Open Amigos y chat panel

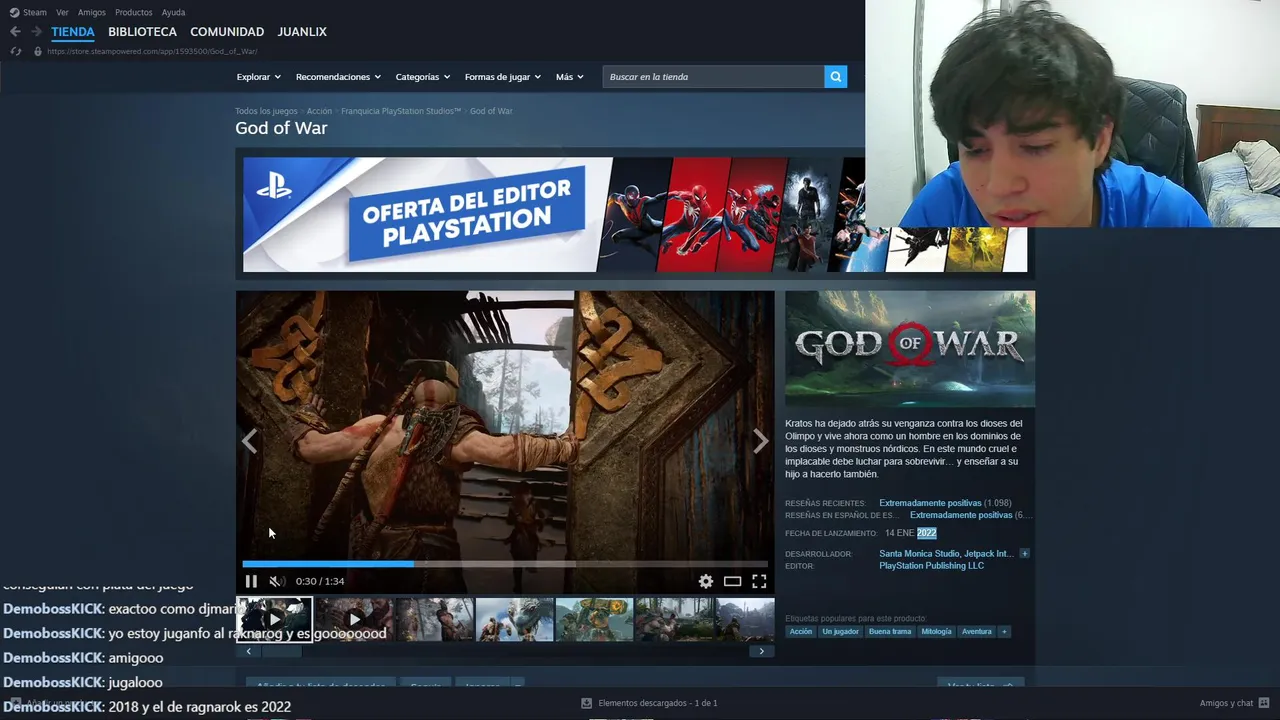pyautogui.click(x=1226, y=703)
